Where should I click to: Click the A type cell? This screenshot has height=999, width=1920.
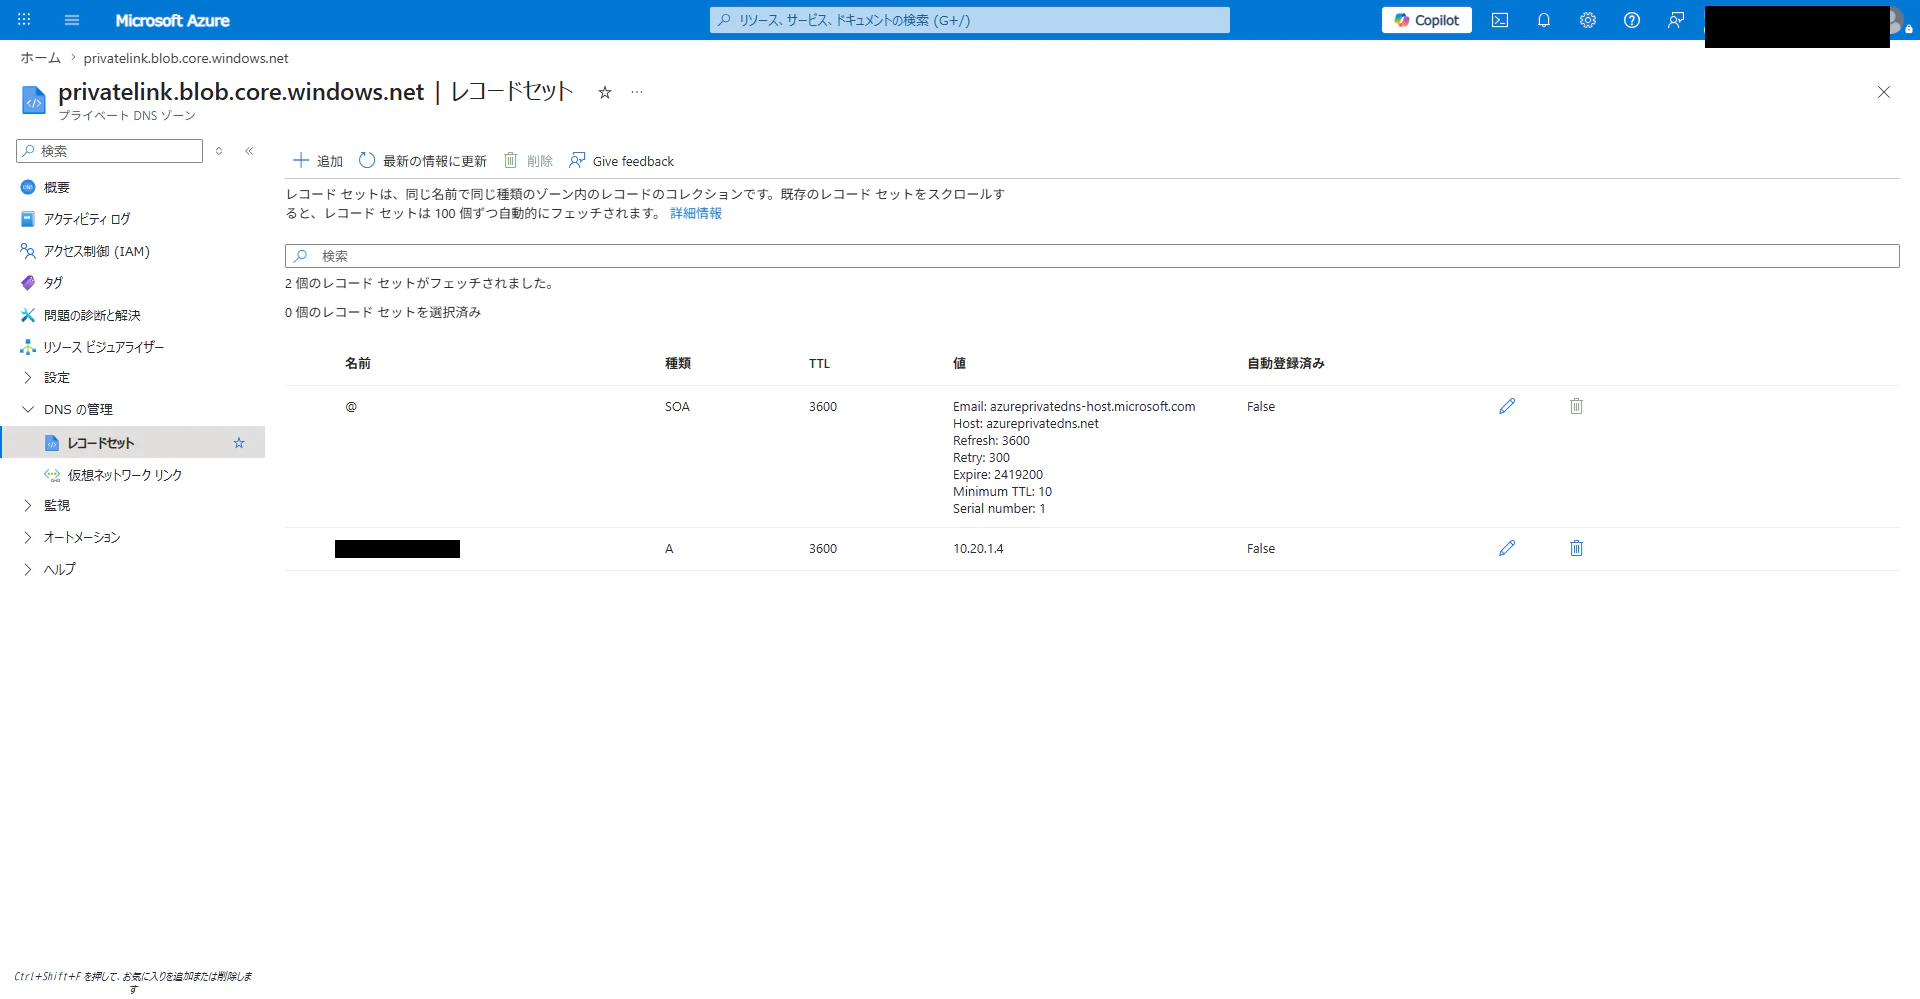669,549
